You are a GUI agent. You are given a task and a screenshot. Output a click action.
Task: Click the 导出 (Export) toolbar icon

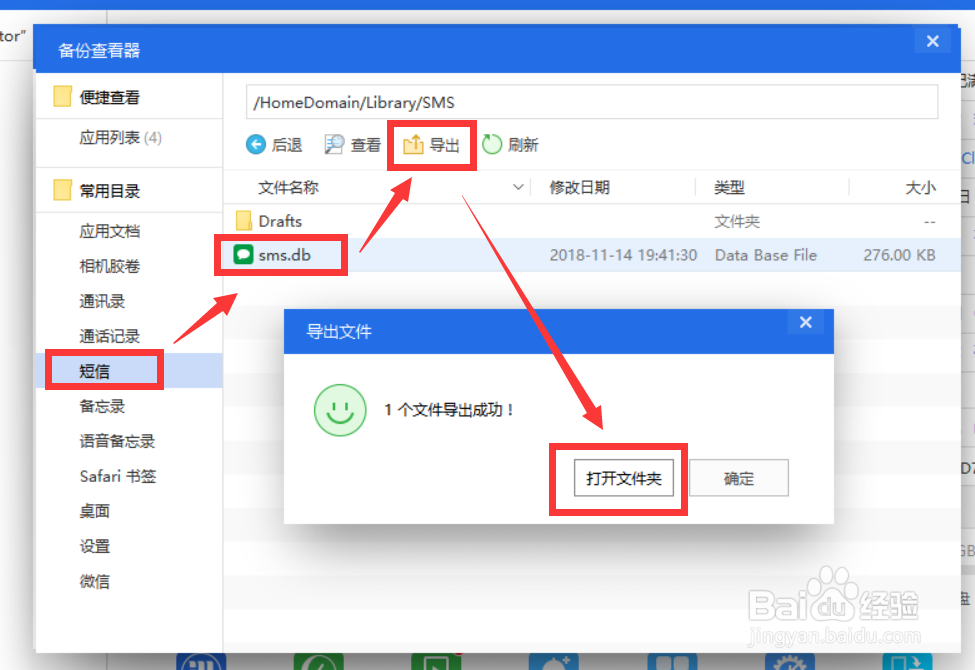(415, 144)
